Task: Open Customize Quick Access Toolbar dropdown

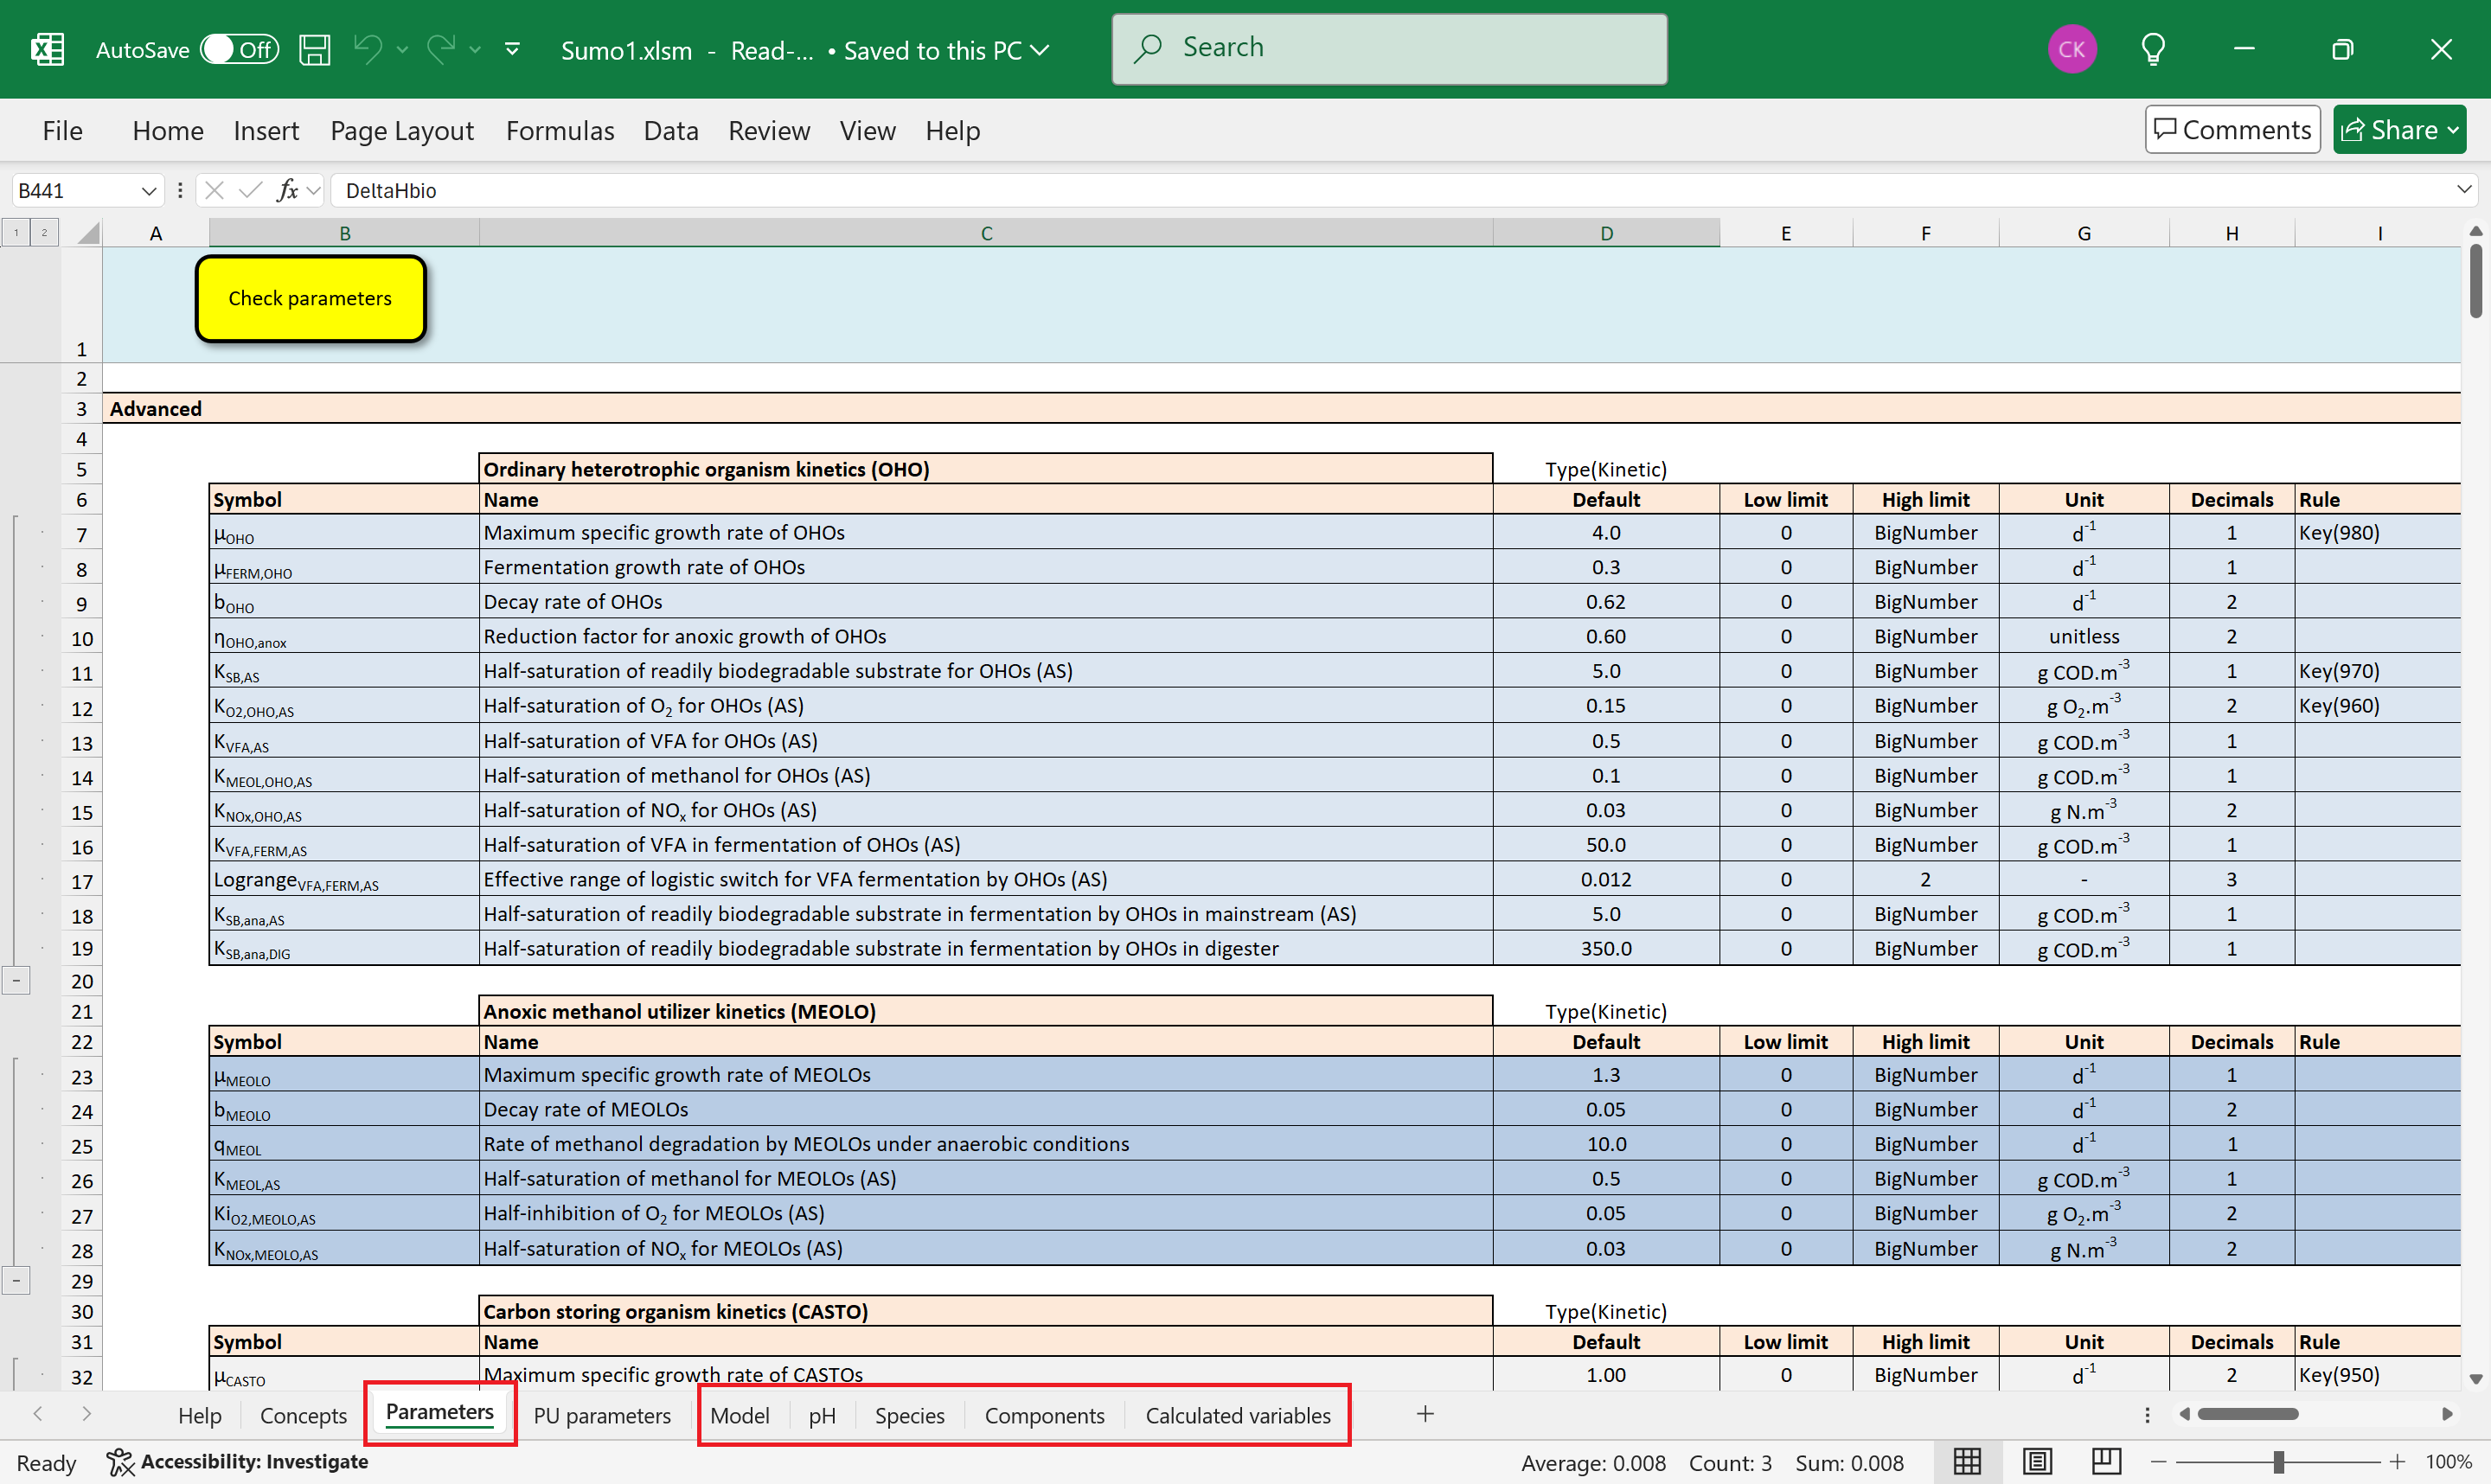Action: (512, 49)
